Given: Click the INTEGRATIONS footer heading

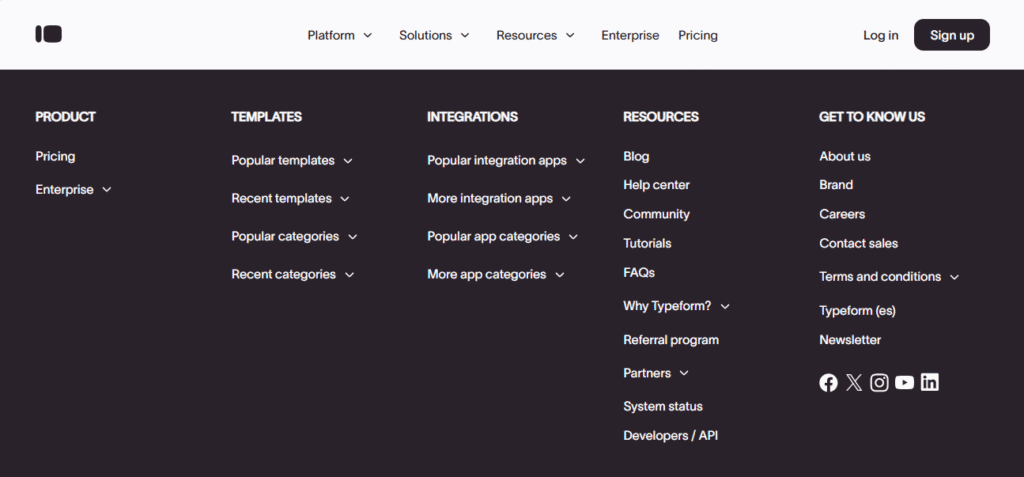Looking at the screenshot, I should pos(472,117).
